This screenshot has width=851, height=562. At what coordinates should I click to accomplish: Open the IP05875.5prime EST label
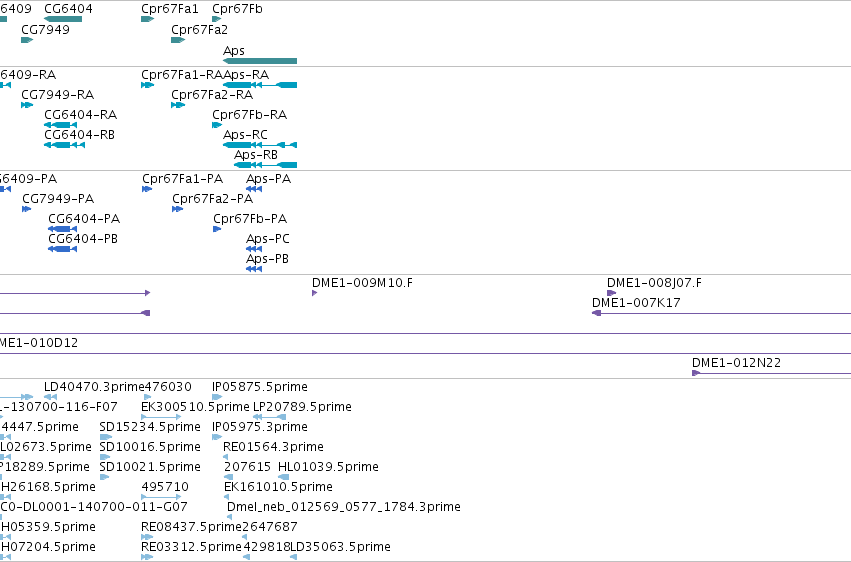coord(260,387)
